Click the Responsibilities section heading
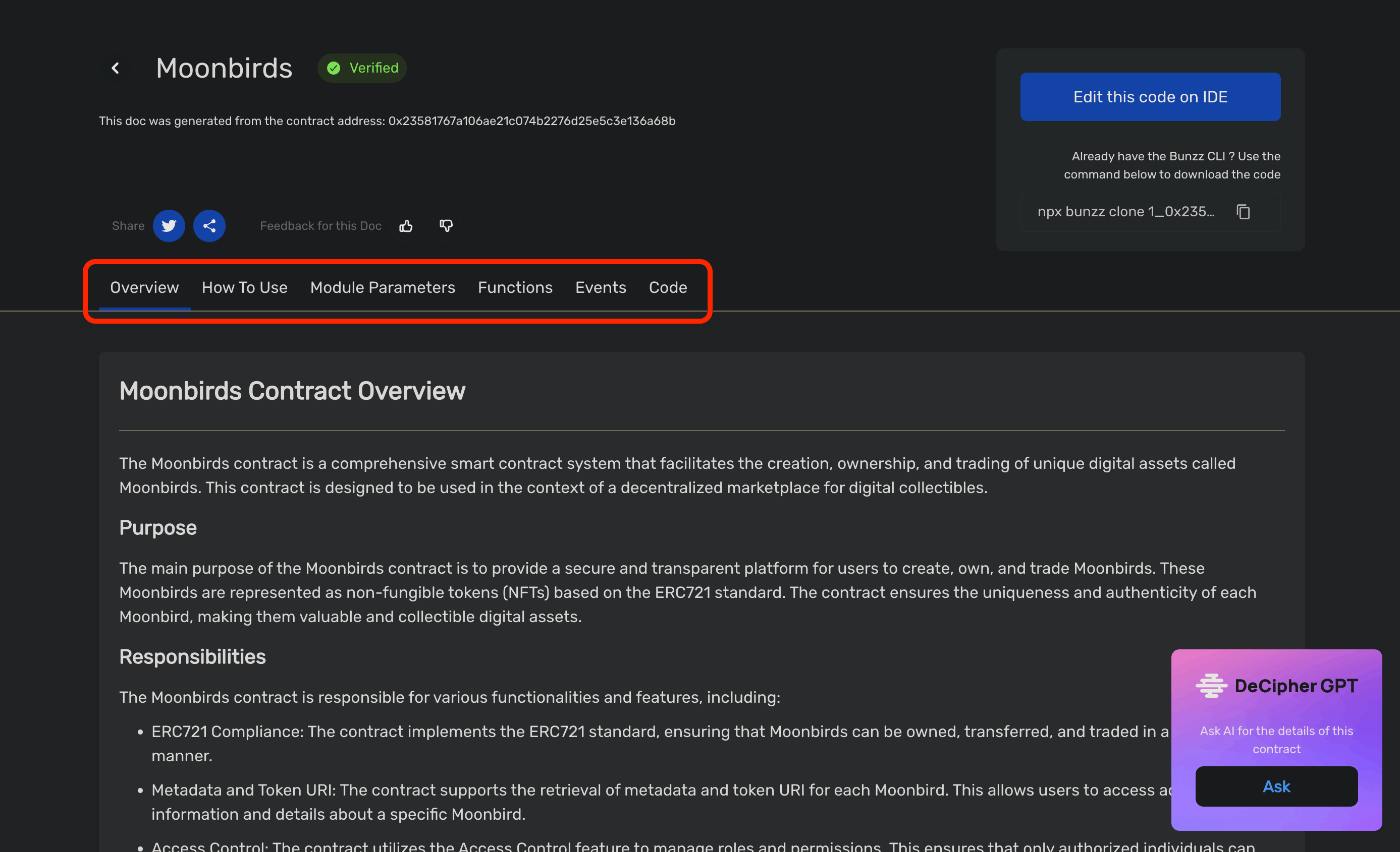Viewport: 1400px width, 852px height. tap(193, 657)
